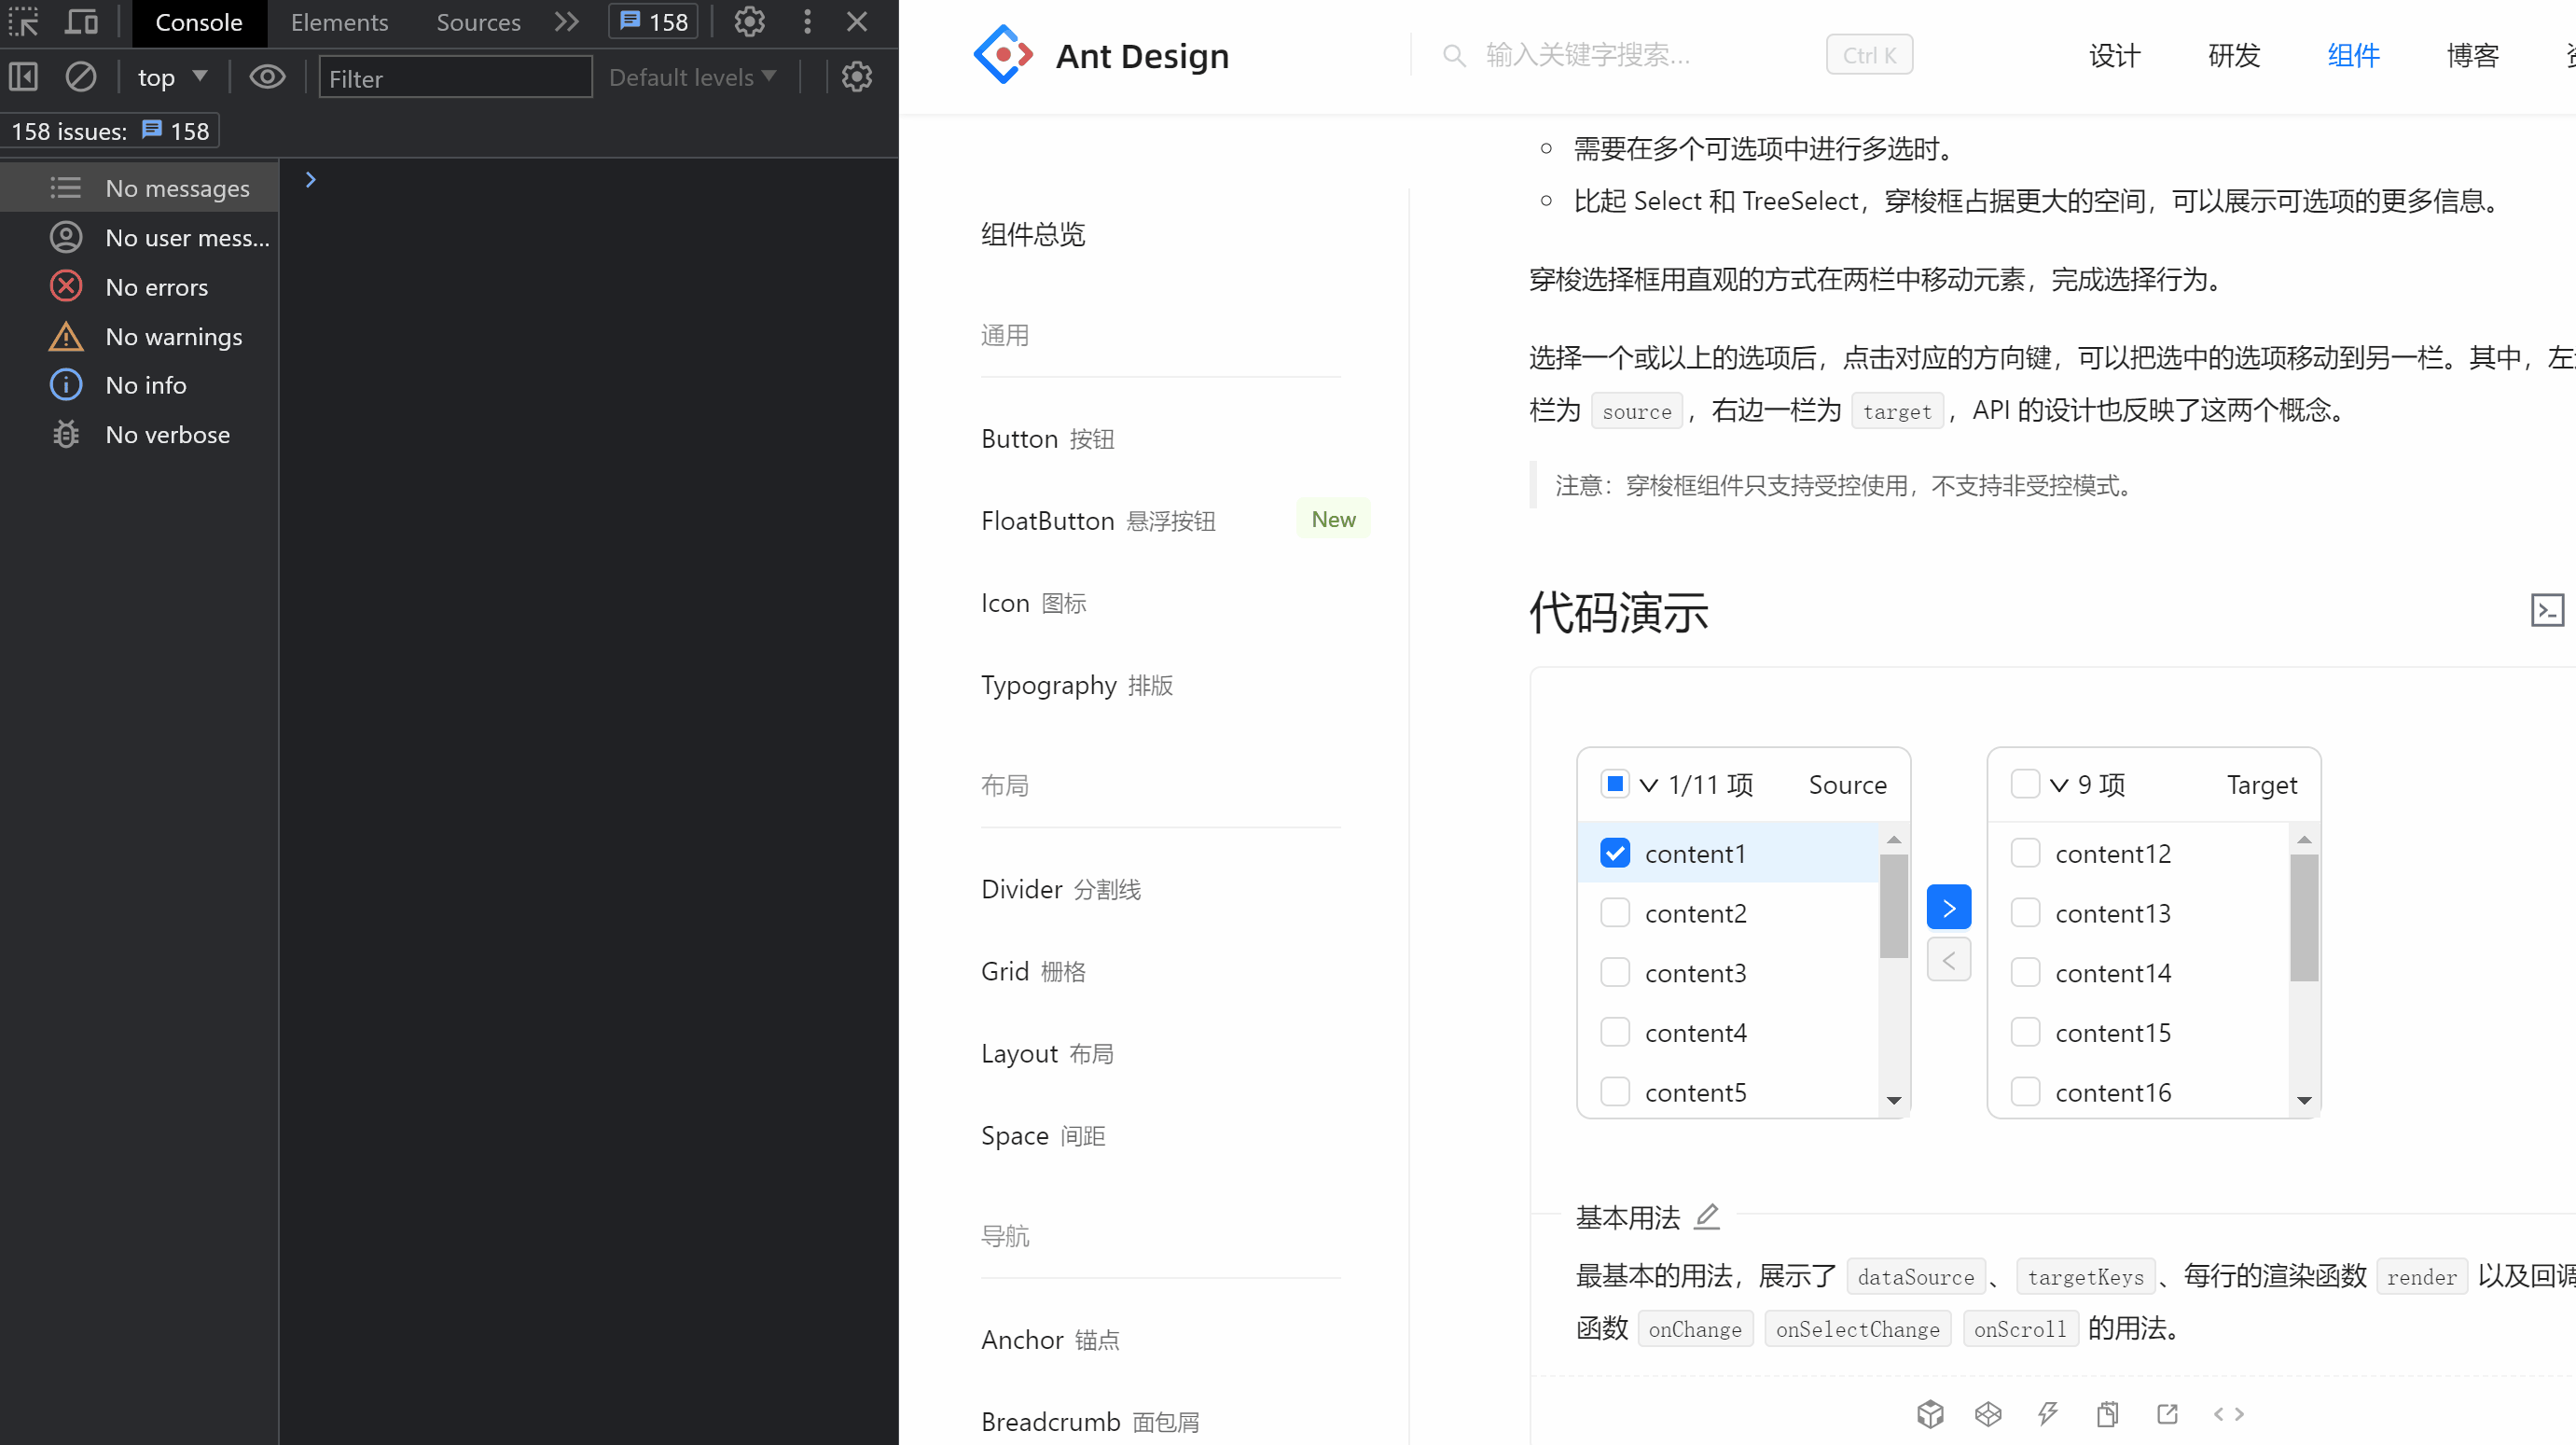Check the content2 checkbox in Source list
Screen dimensions: 2576x1445
click(x=1614, y=912)
